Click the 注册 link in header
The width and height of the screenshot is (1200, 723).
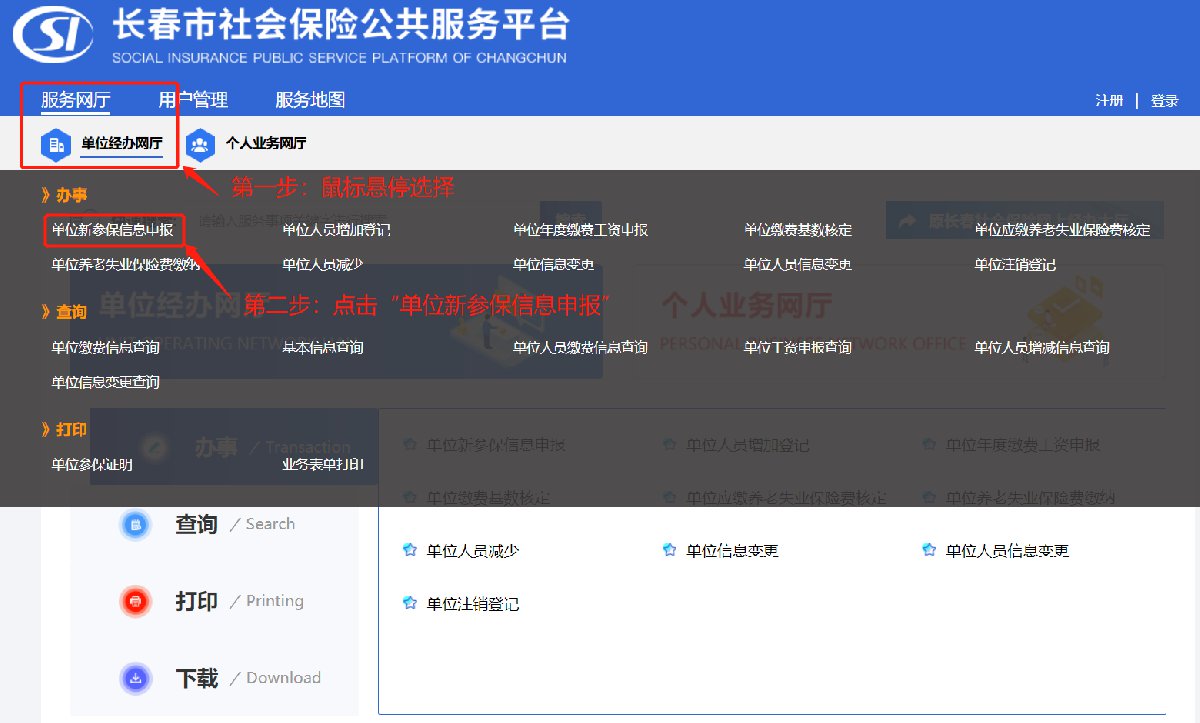coord(1109,101)
